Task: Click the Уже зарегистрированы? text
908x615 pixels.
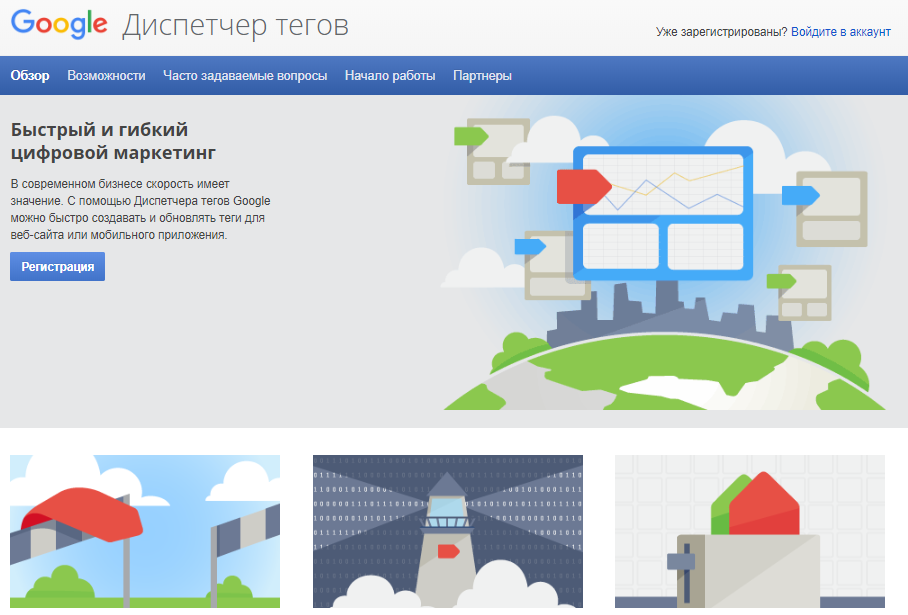Action: coord(722,32)
